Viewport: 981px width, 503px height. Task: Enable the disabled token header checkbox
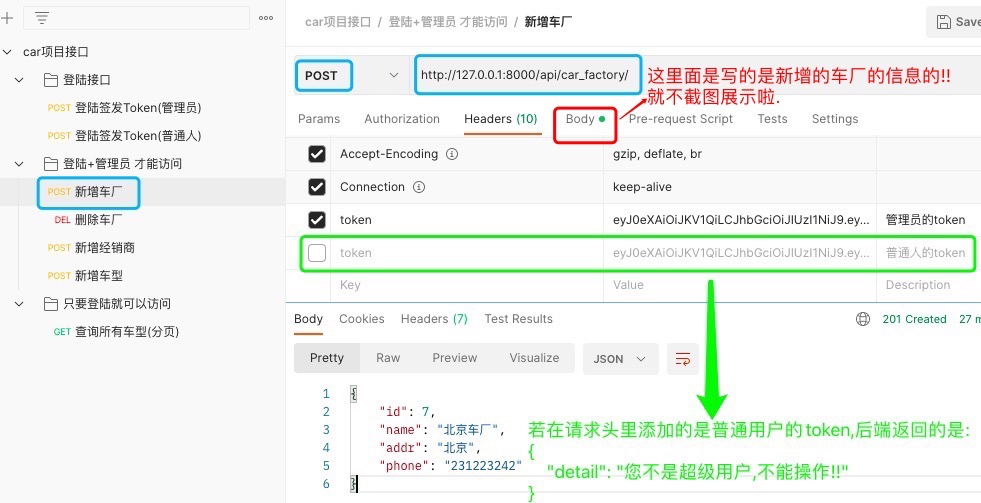pos(317,253)
